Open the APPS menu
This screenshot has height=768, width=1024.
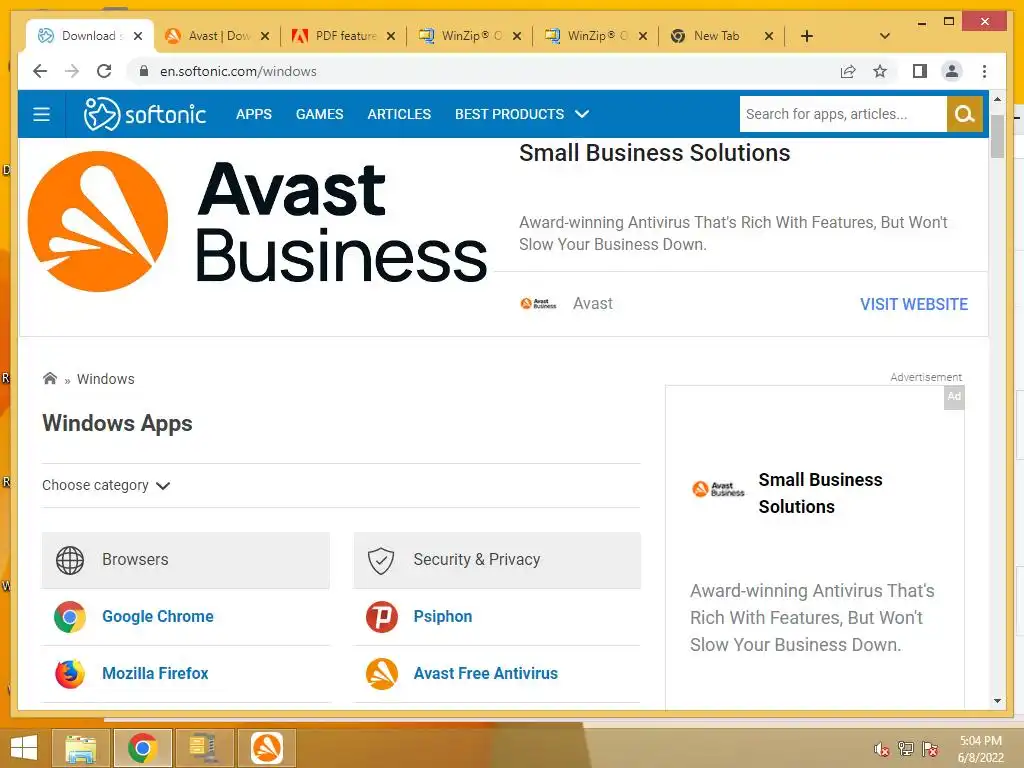(253, 114)
